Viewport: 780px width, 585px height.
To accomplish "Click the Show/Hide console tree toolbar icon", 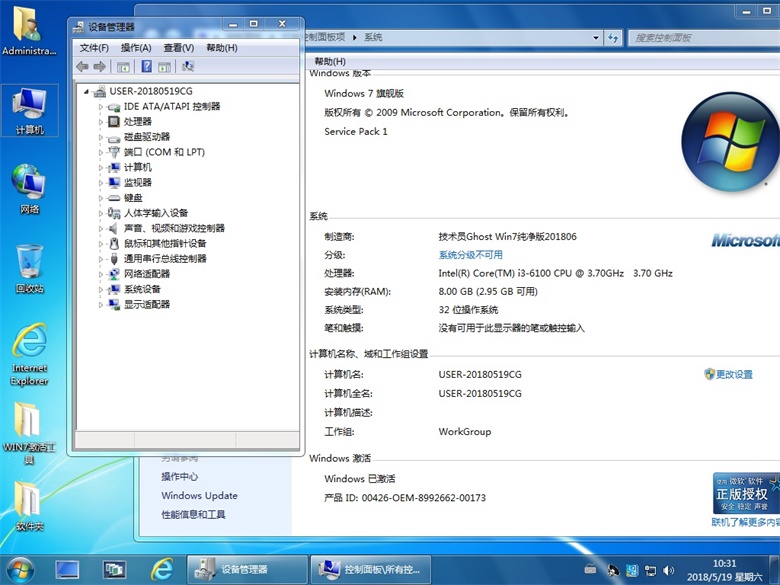I will [123, 67].
